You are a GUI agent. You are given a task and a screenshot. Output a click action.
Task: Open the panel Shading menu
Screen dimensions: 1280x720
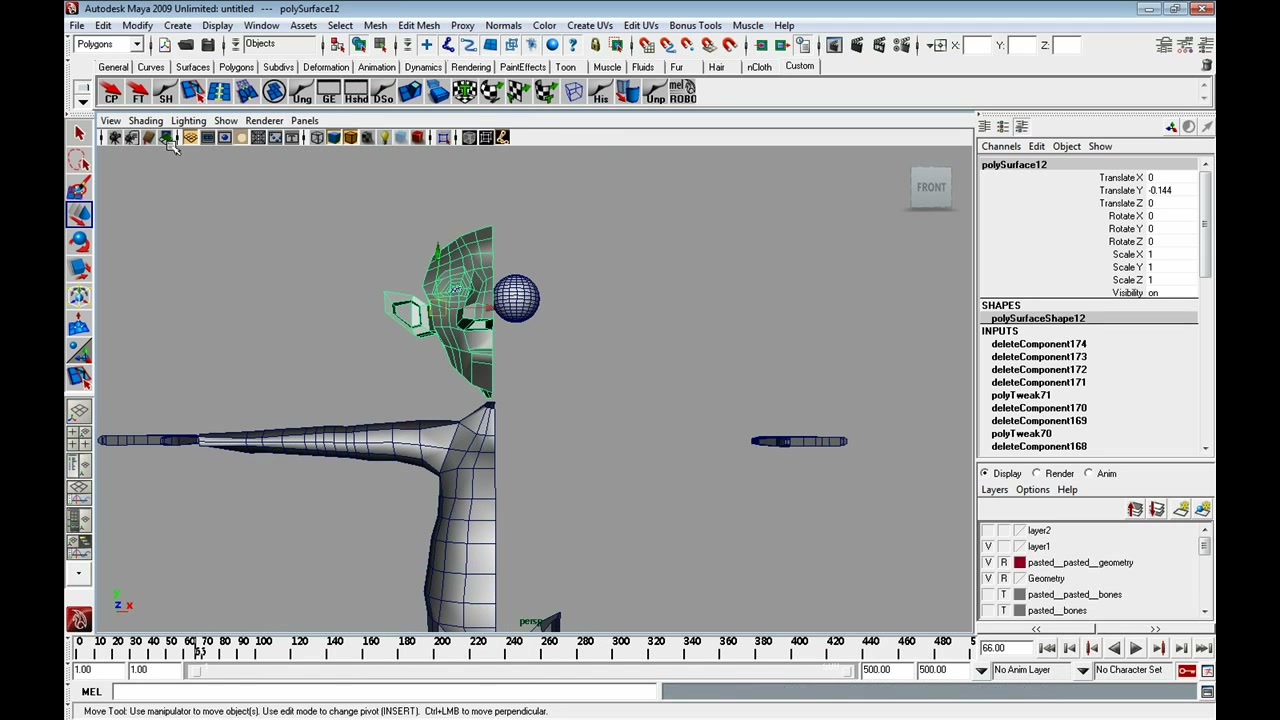tap(145, 121)
